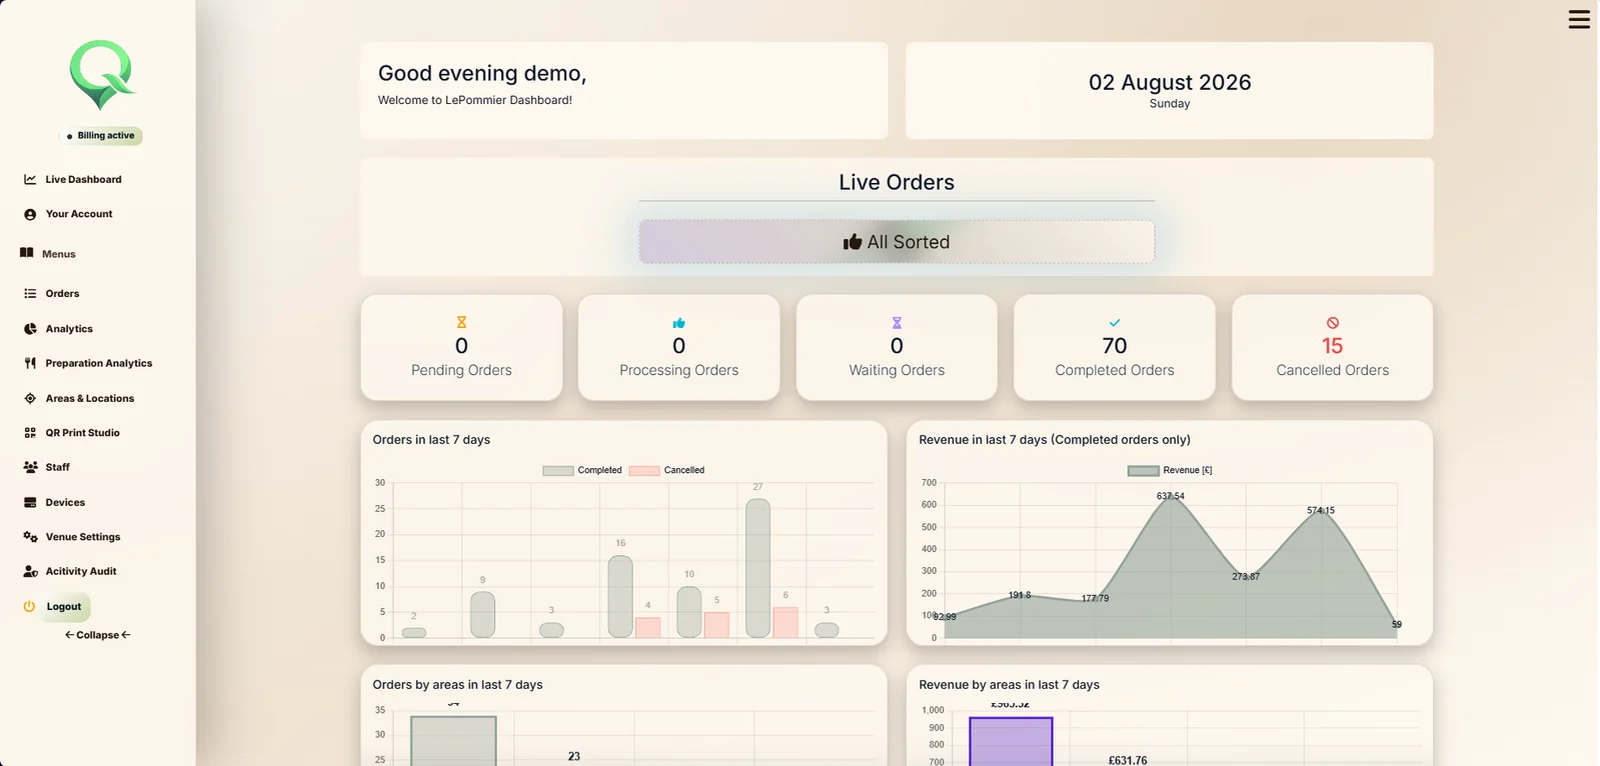Click the Activity Audit user icon
This screenshot has height=766, width=1600.
click(30, 571)
